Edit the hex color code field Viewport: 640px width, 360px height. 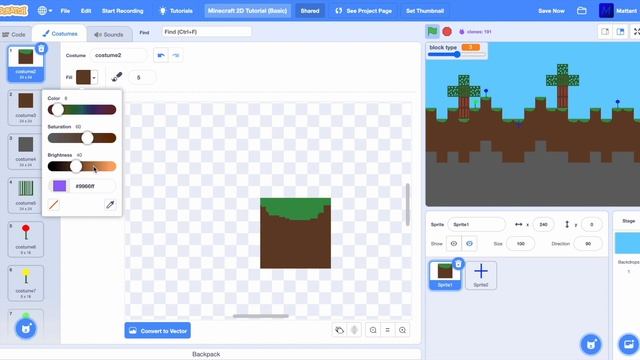point(93,186)
